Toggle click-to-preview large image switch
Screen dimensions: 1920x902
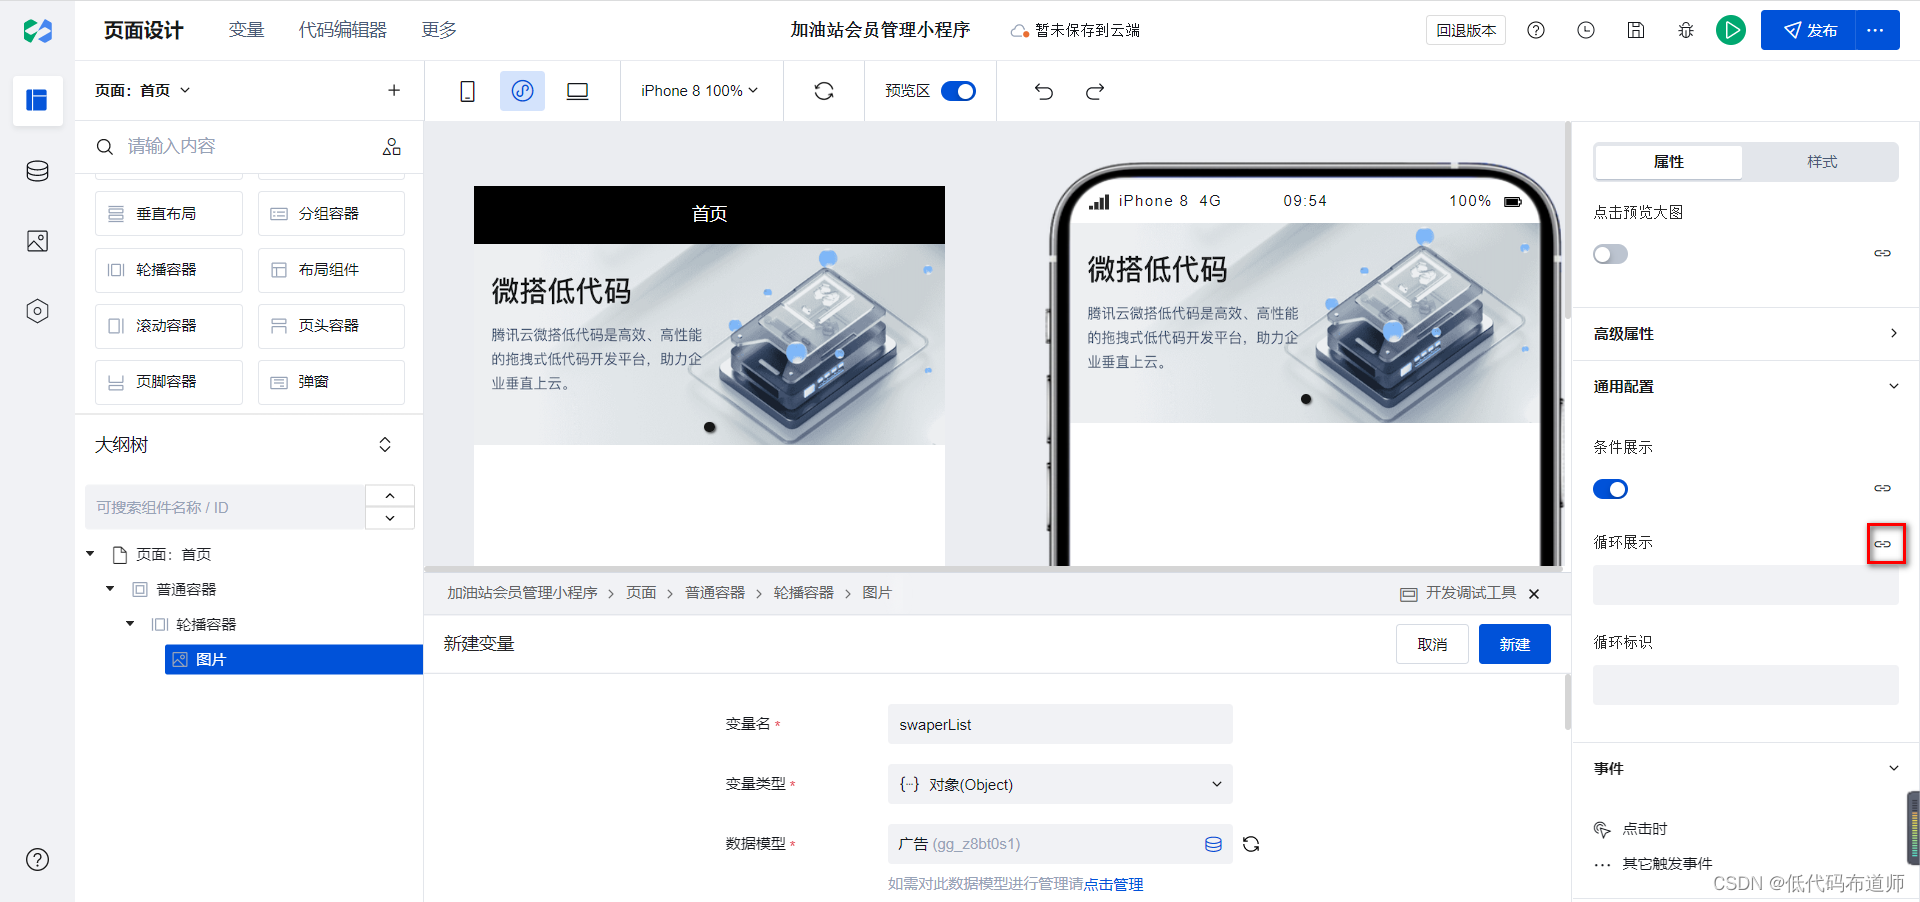coord(1610,254)
